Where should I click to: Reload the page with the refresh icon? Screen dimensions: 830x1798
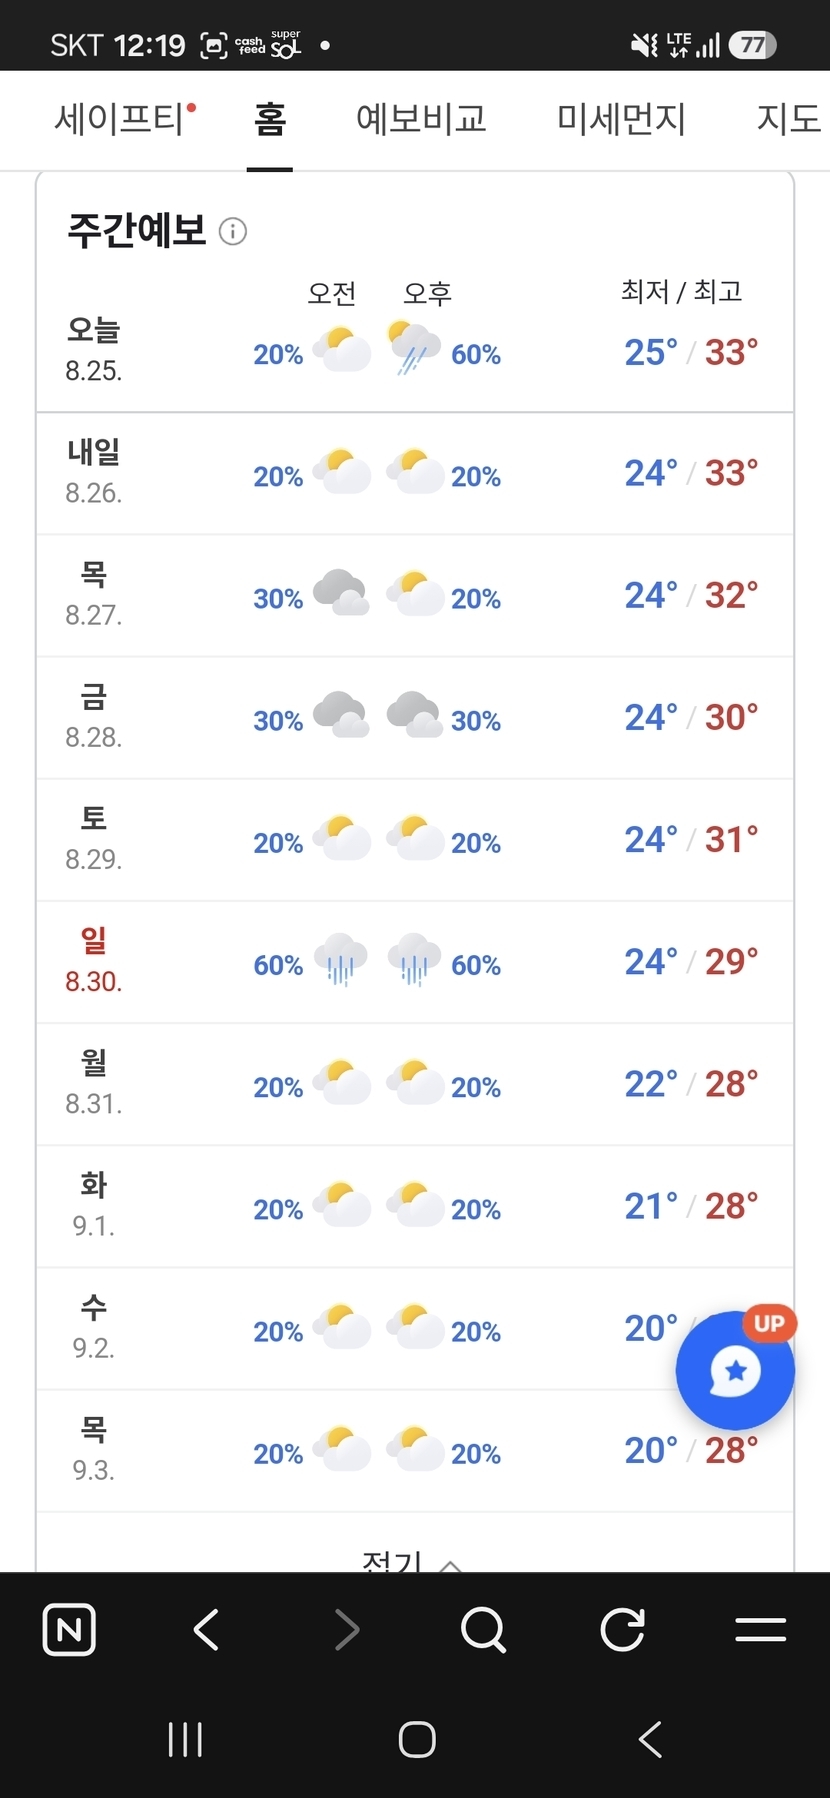[622, 1630]
